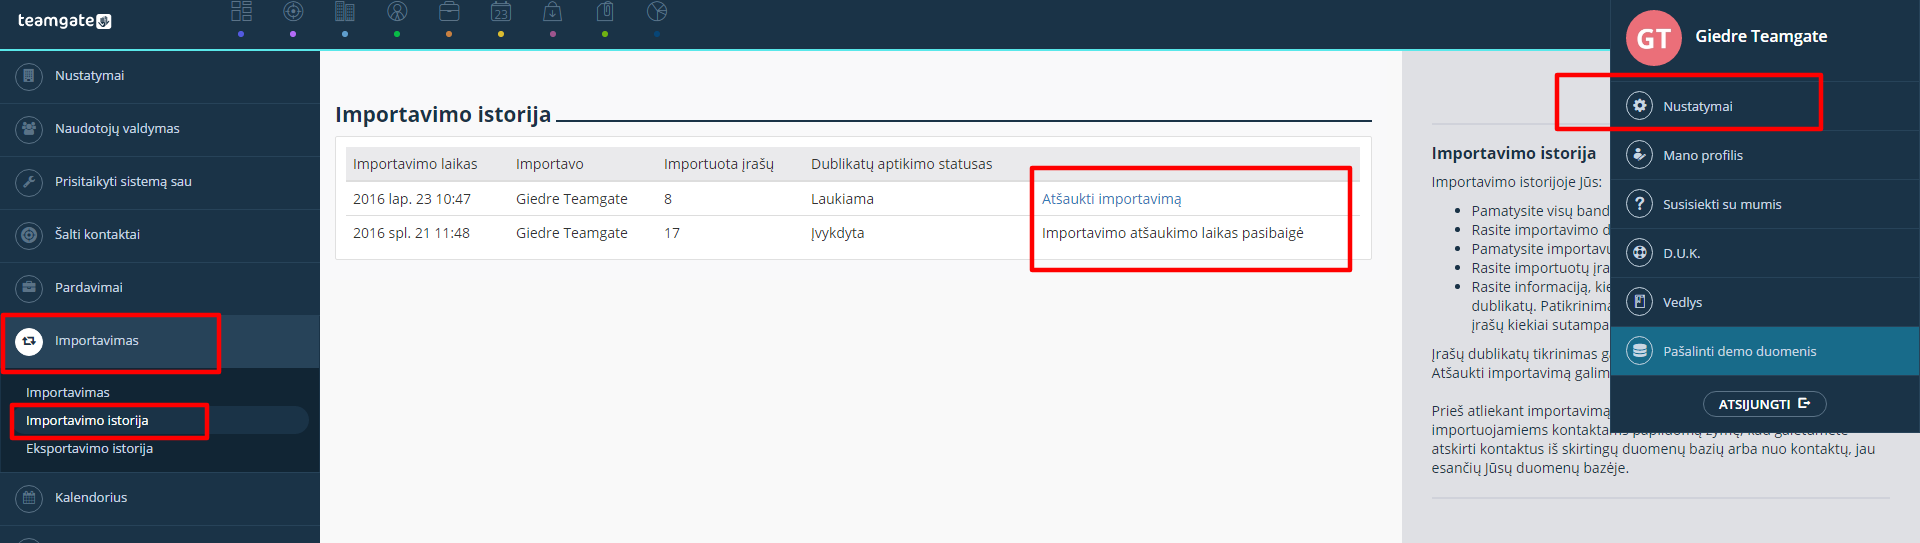Screen dimensions: 1920x543
Task: Click the Importavimo istorija help panel heading
Action: pos(1513,153)
